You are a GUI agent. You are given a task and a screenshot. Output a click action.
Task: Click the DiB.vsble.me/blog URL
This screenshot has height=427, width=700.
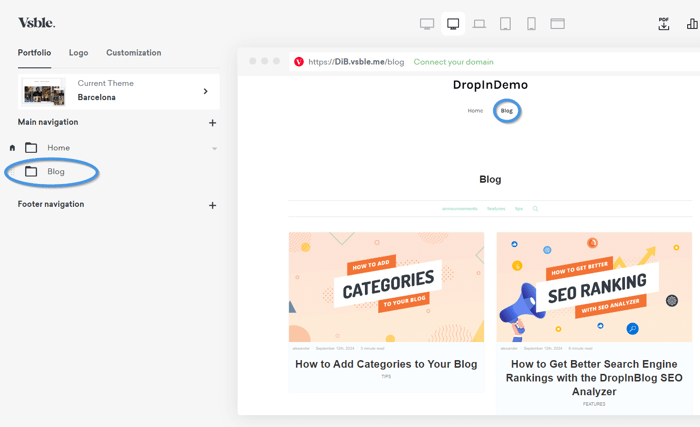tap(356, 62)
